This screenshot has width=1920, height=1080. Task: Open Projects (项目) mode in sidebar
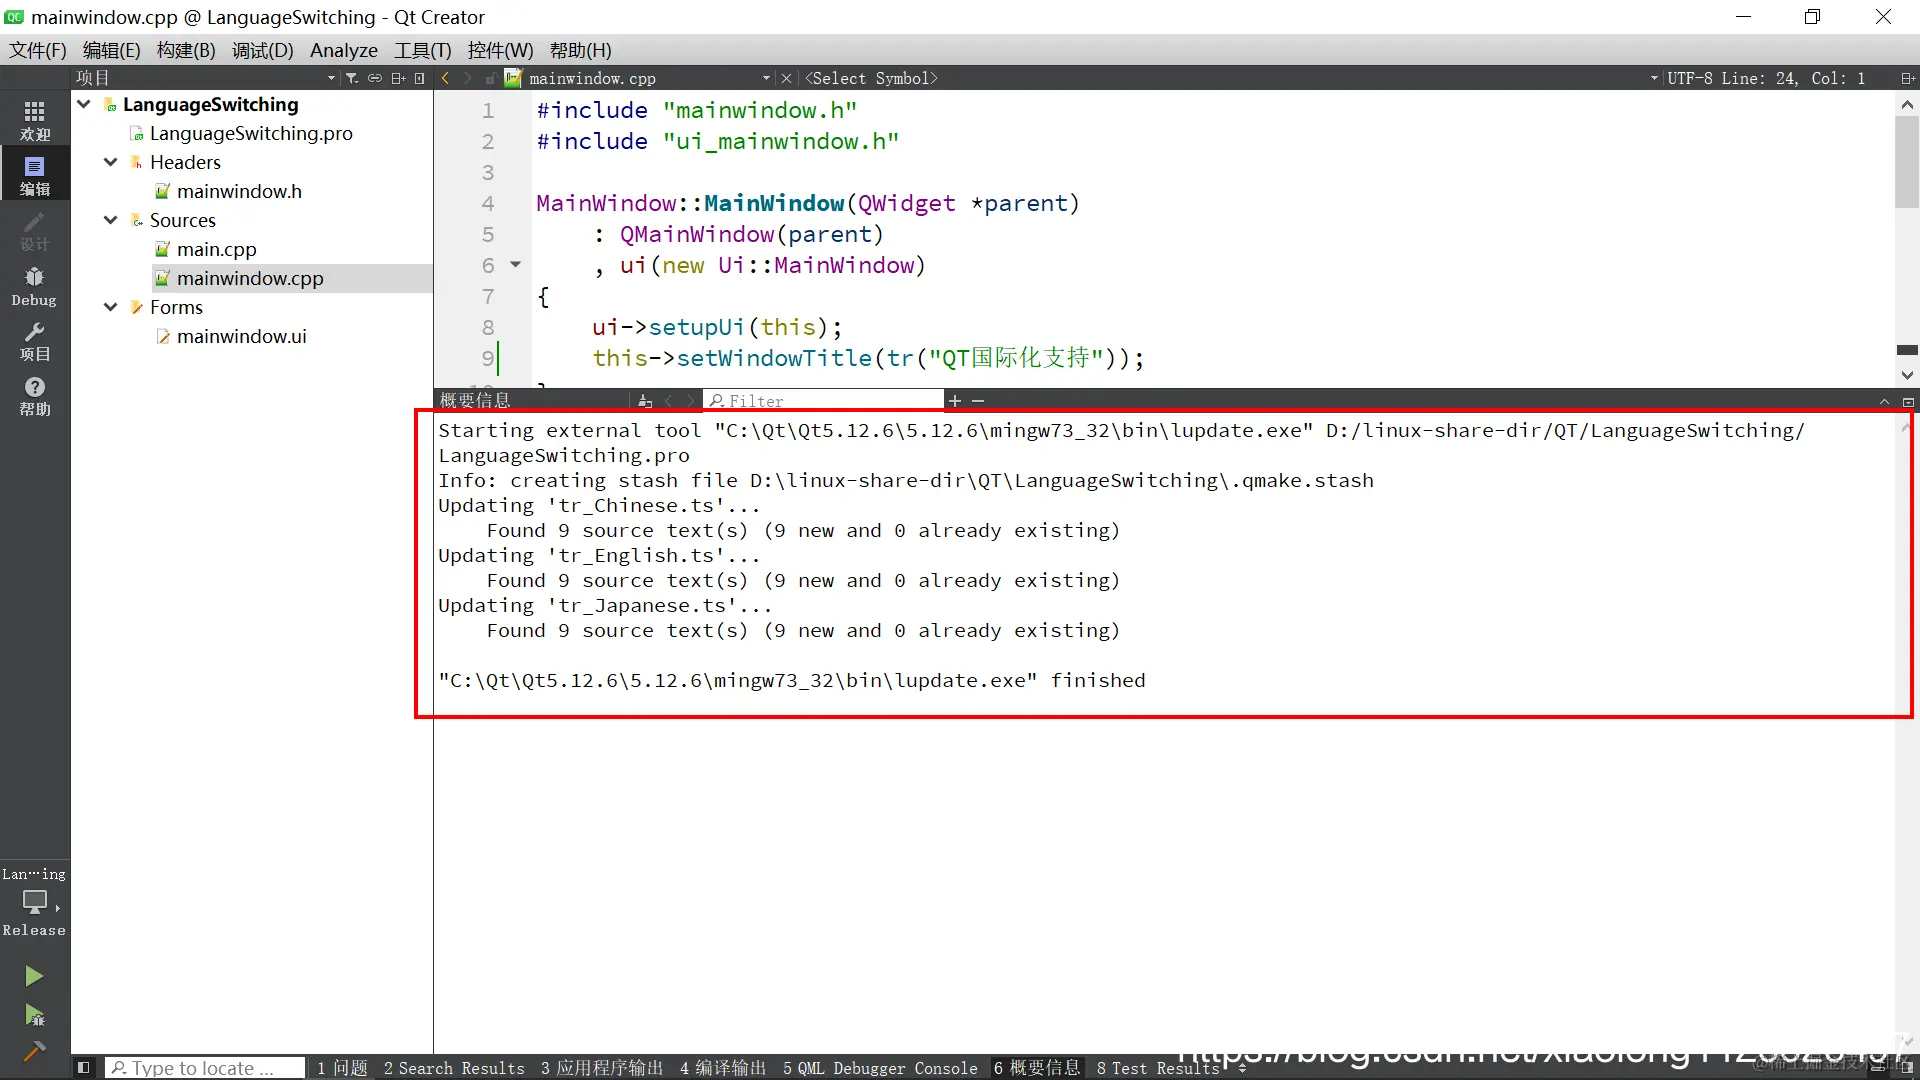coord(34,341)
